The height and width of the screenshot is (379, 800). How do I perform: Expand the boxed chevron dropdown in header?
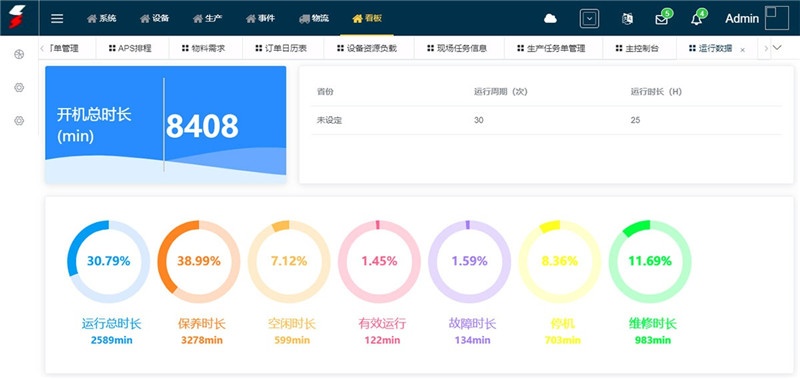[589, 19]
